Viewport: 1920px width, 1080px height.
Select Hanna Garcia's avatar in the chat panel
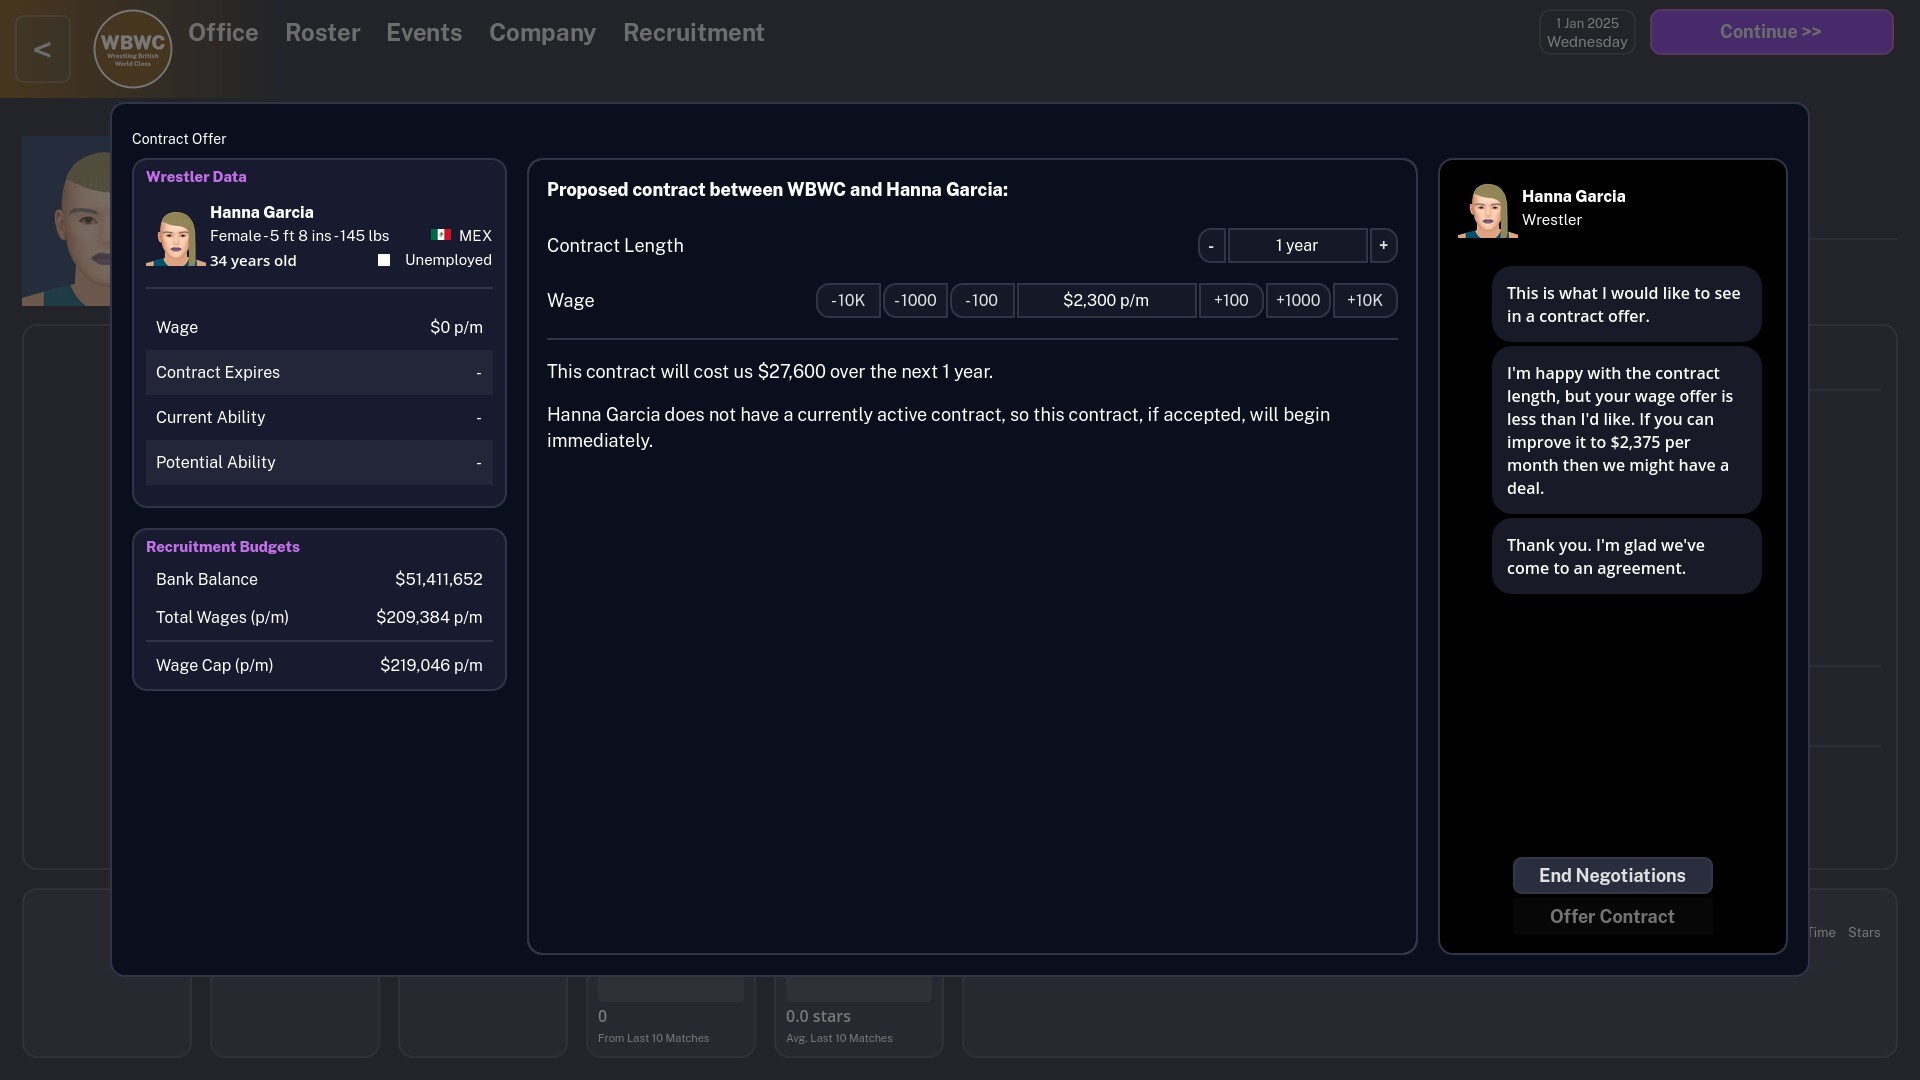tap(1487, 209)
